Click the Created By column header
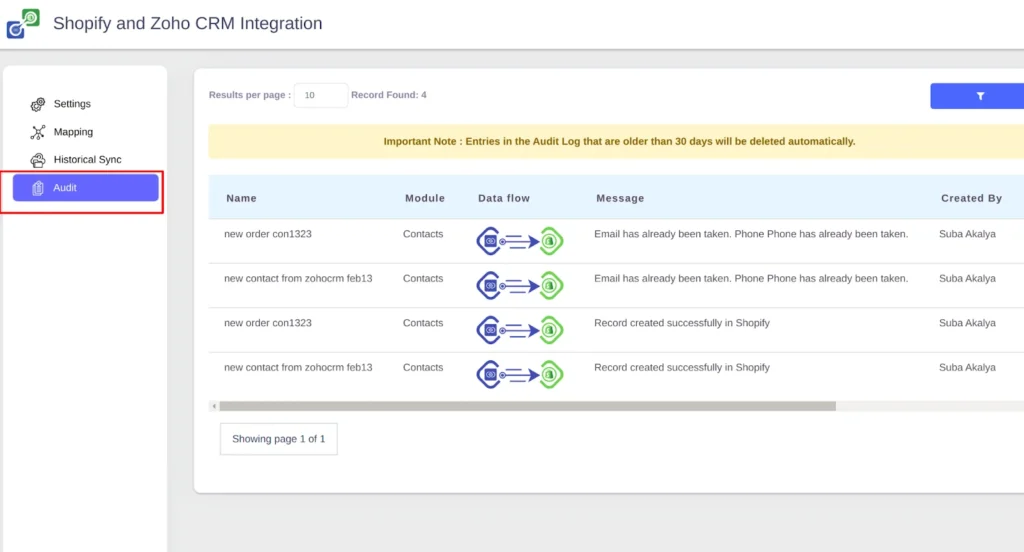Image resolution: width=1024 pixels, height=552 pixels. point(971,198)
